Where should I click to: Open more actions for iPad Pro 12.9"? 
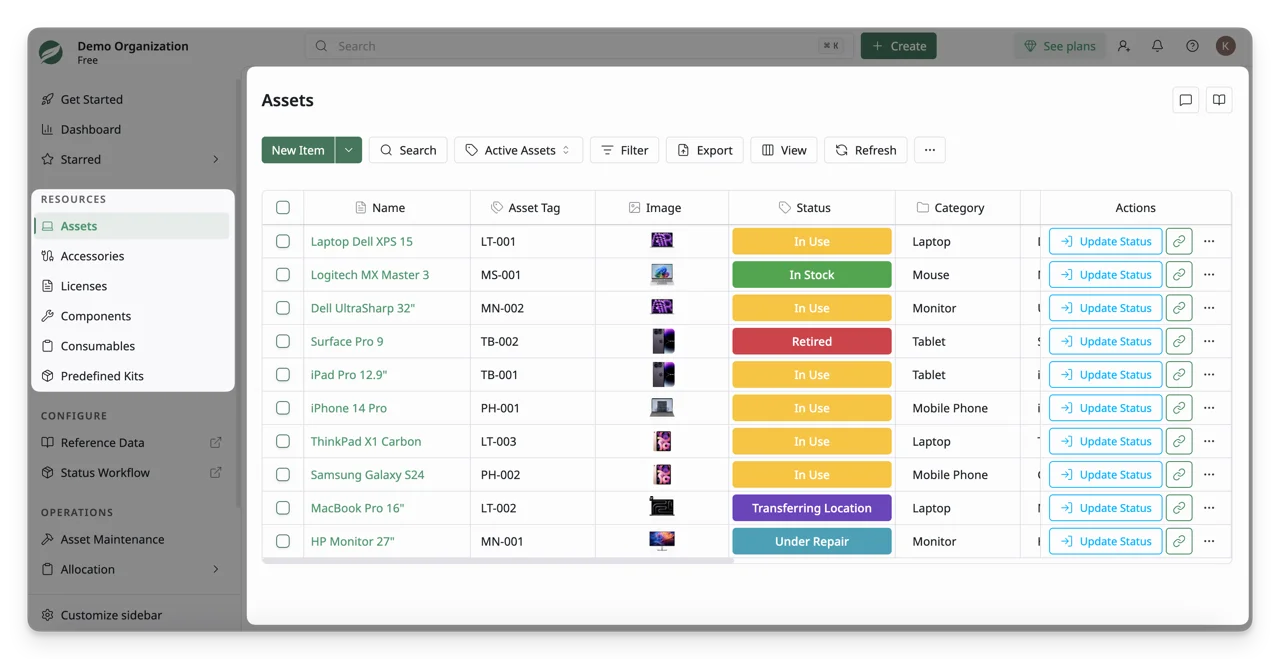click(1209, 375)
